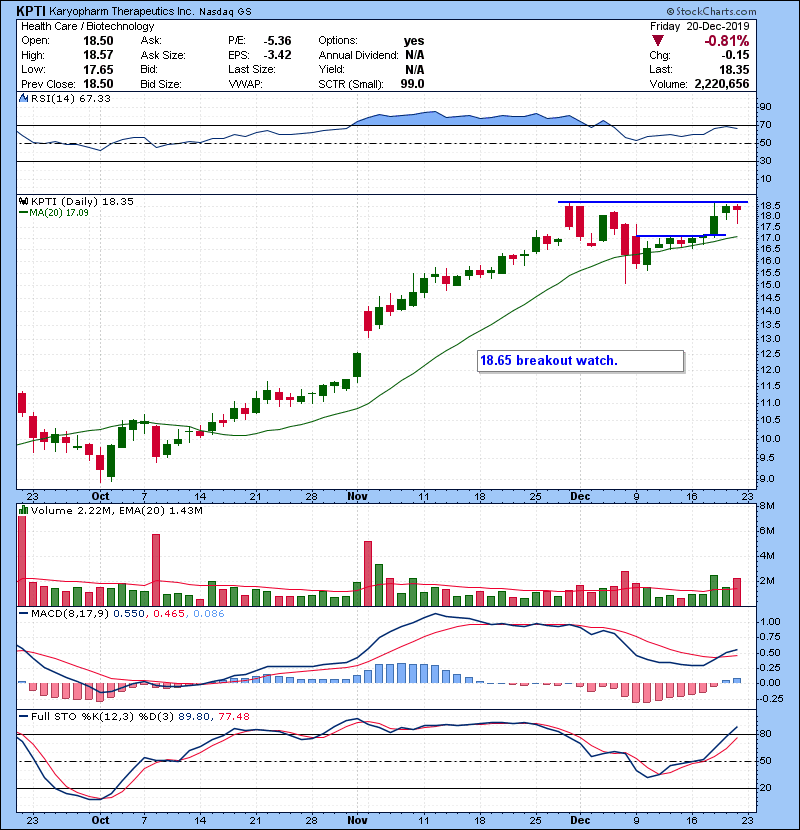
Task: Click the Dec label on the bottom stochastic axis
Action: pos(580,820)
